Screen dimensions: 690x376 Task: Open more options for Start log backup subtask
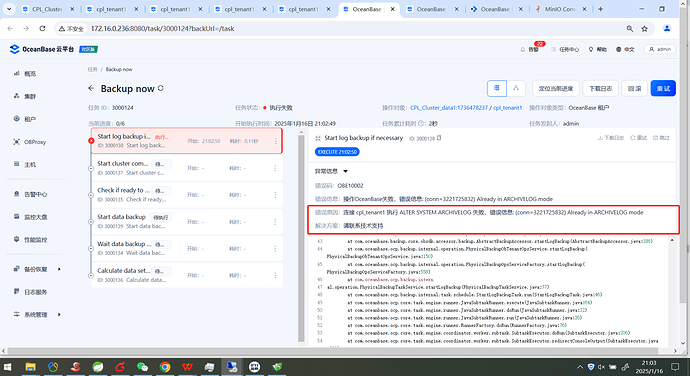click(276, 141)
